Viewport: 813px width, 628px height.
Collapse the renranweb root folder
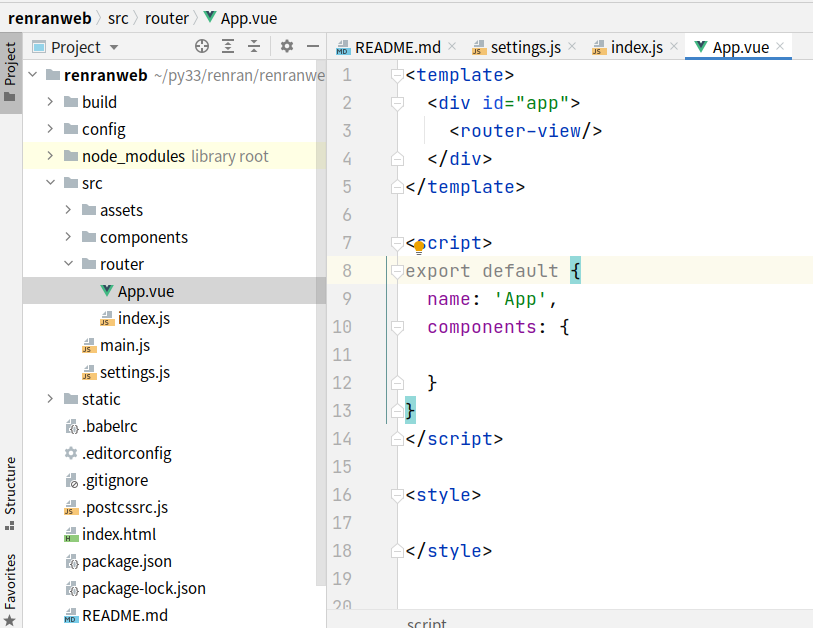click(x=33, y=75)
